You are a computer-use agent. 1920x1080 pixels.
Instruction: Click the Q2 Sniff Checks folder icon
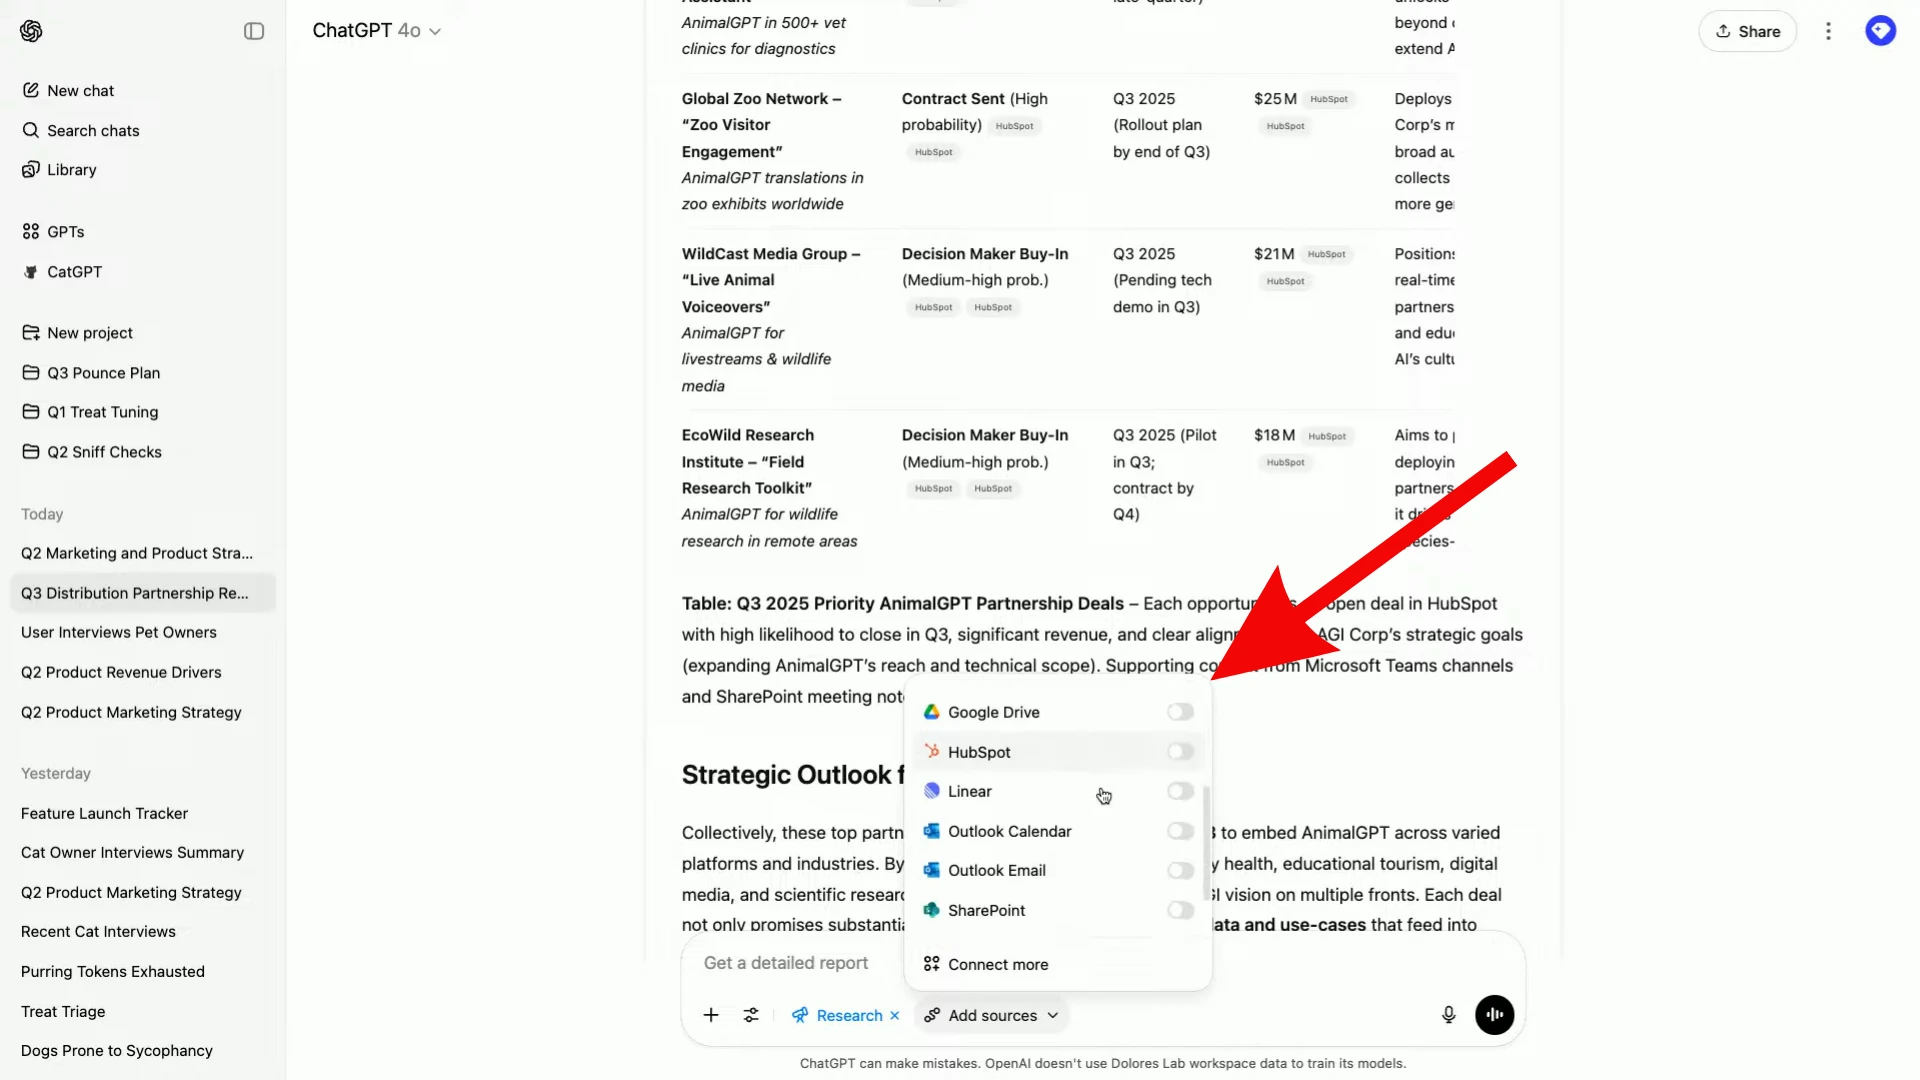coord(31,452)
